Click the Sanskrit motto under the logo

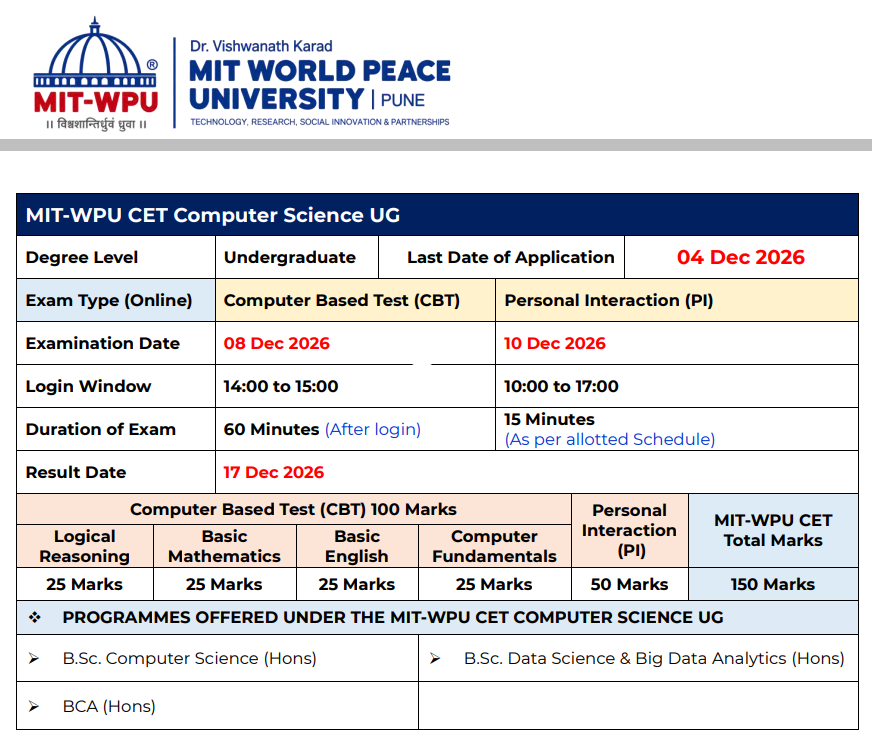[x=96, y=124]
